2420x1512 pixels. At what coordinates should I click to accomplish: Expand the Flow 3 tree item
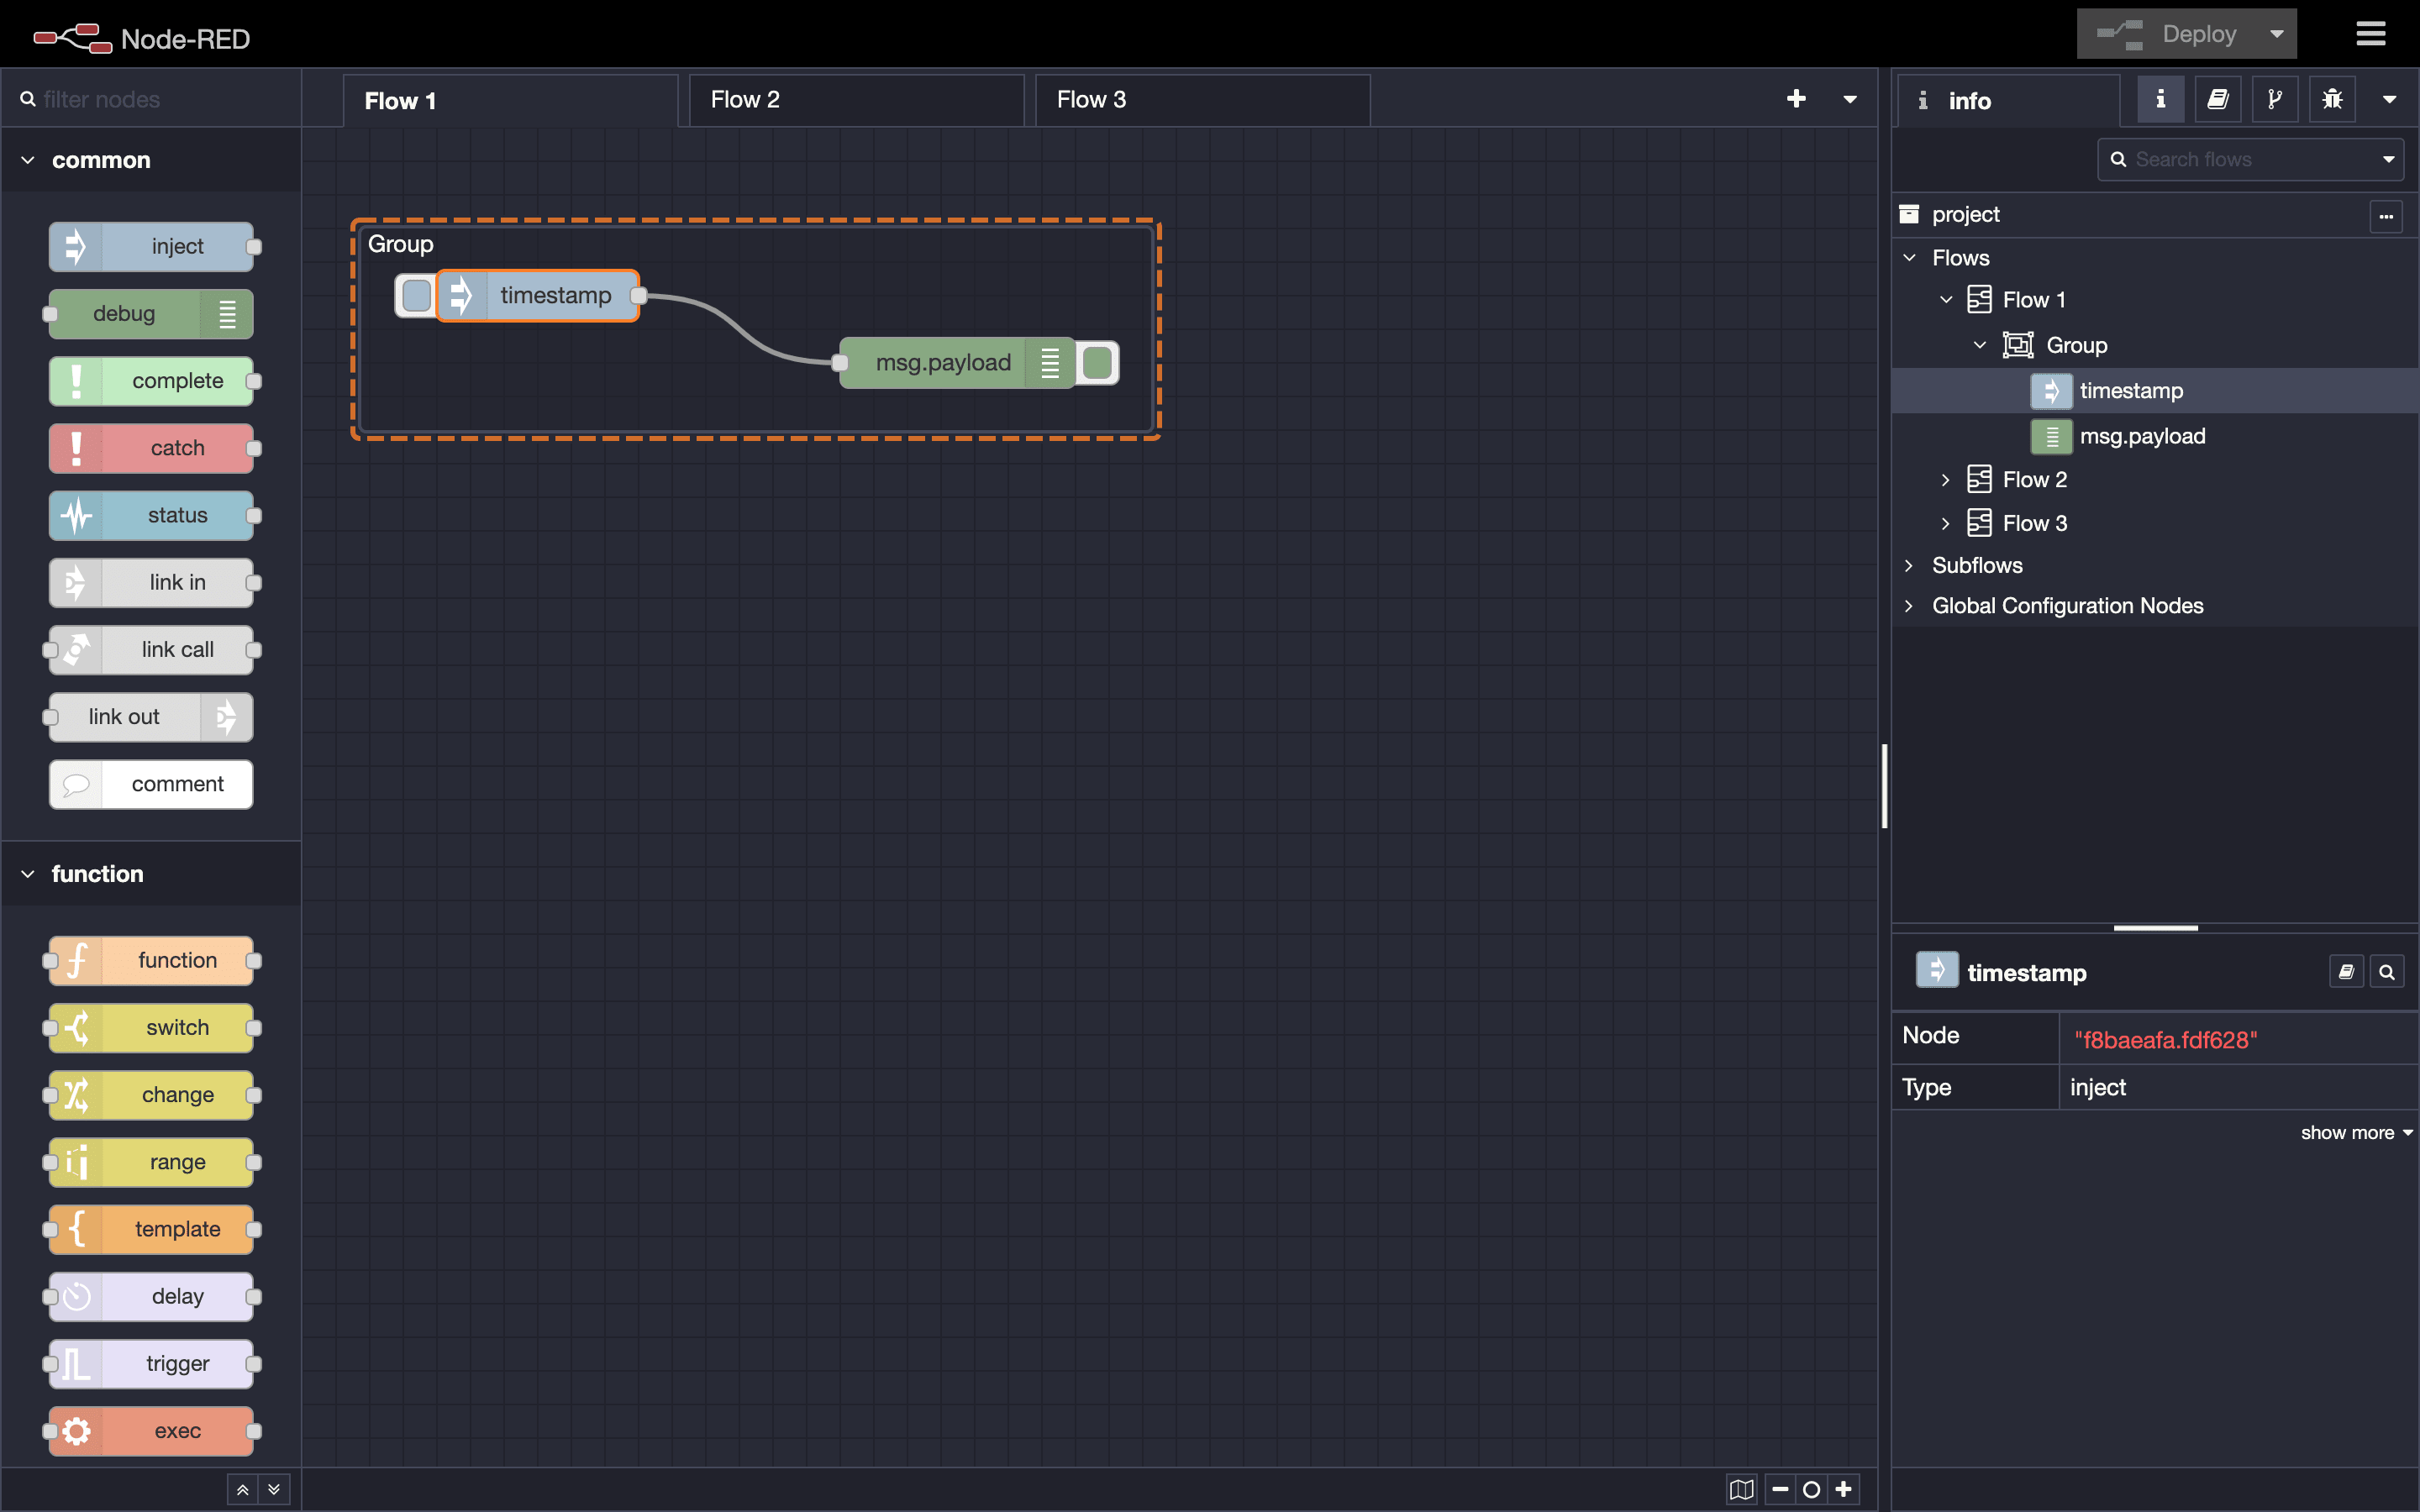point(1943,522)
